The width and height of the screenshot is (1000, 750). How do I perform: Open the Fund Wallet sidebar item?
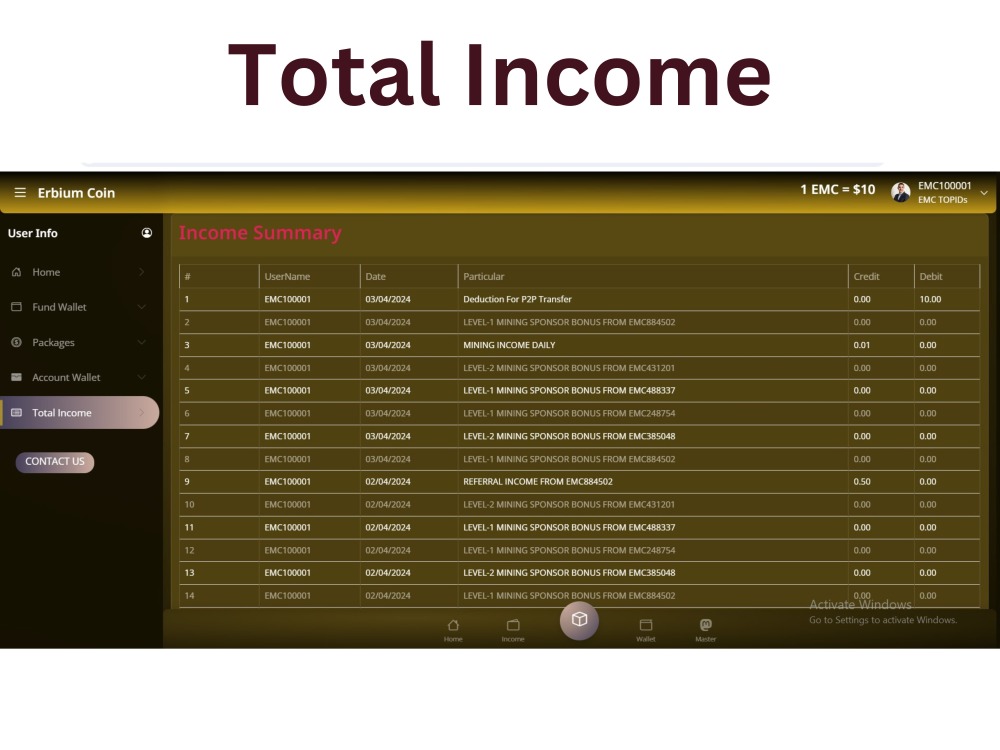click(80, 307)
